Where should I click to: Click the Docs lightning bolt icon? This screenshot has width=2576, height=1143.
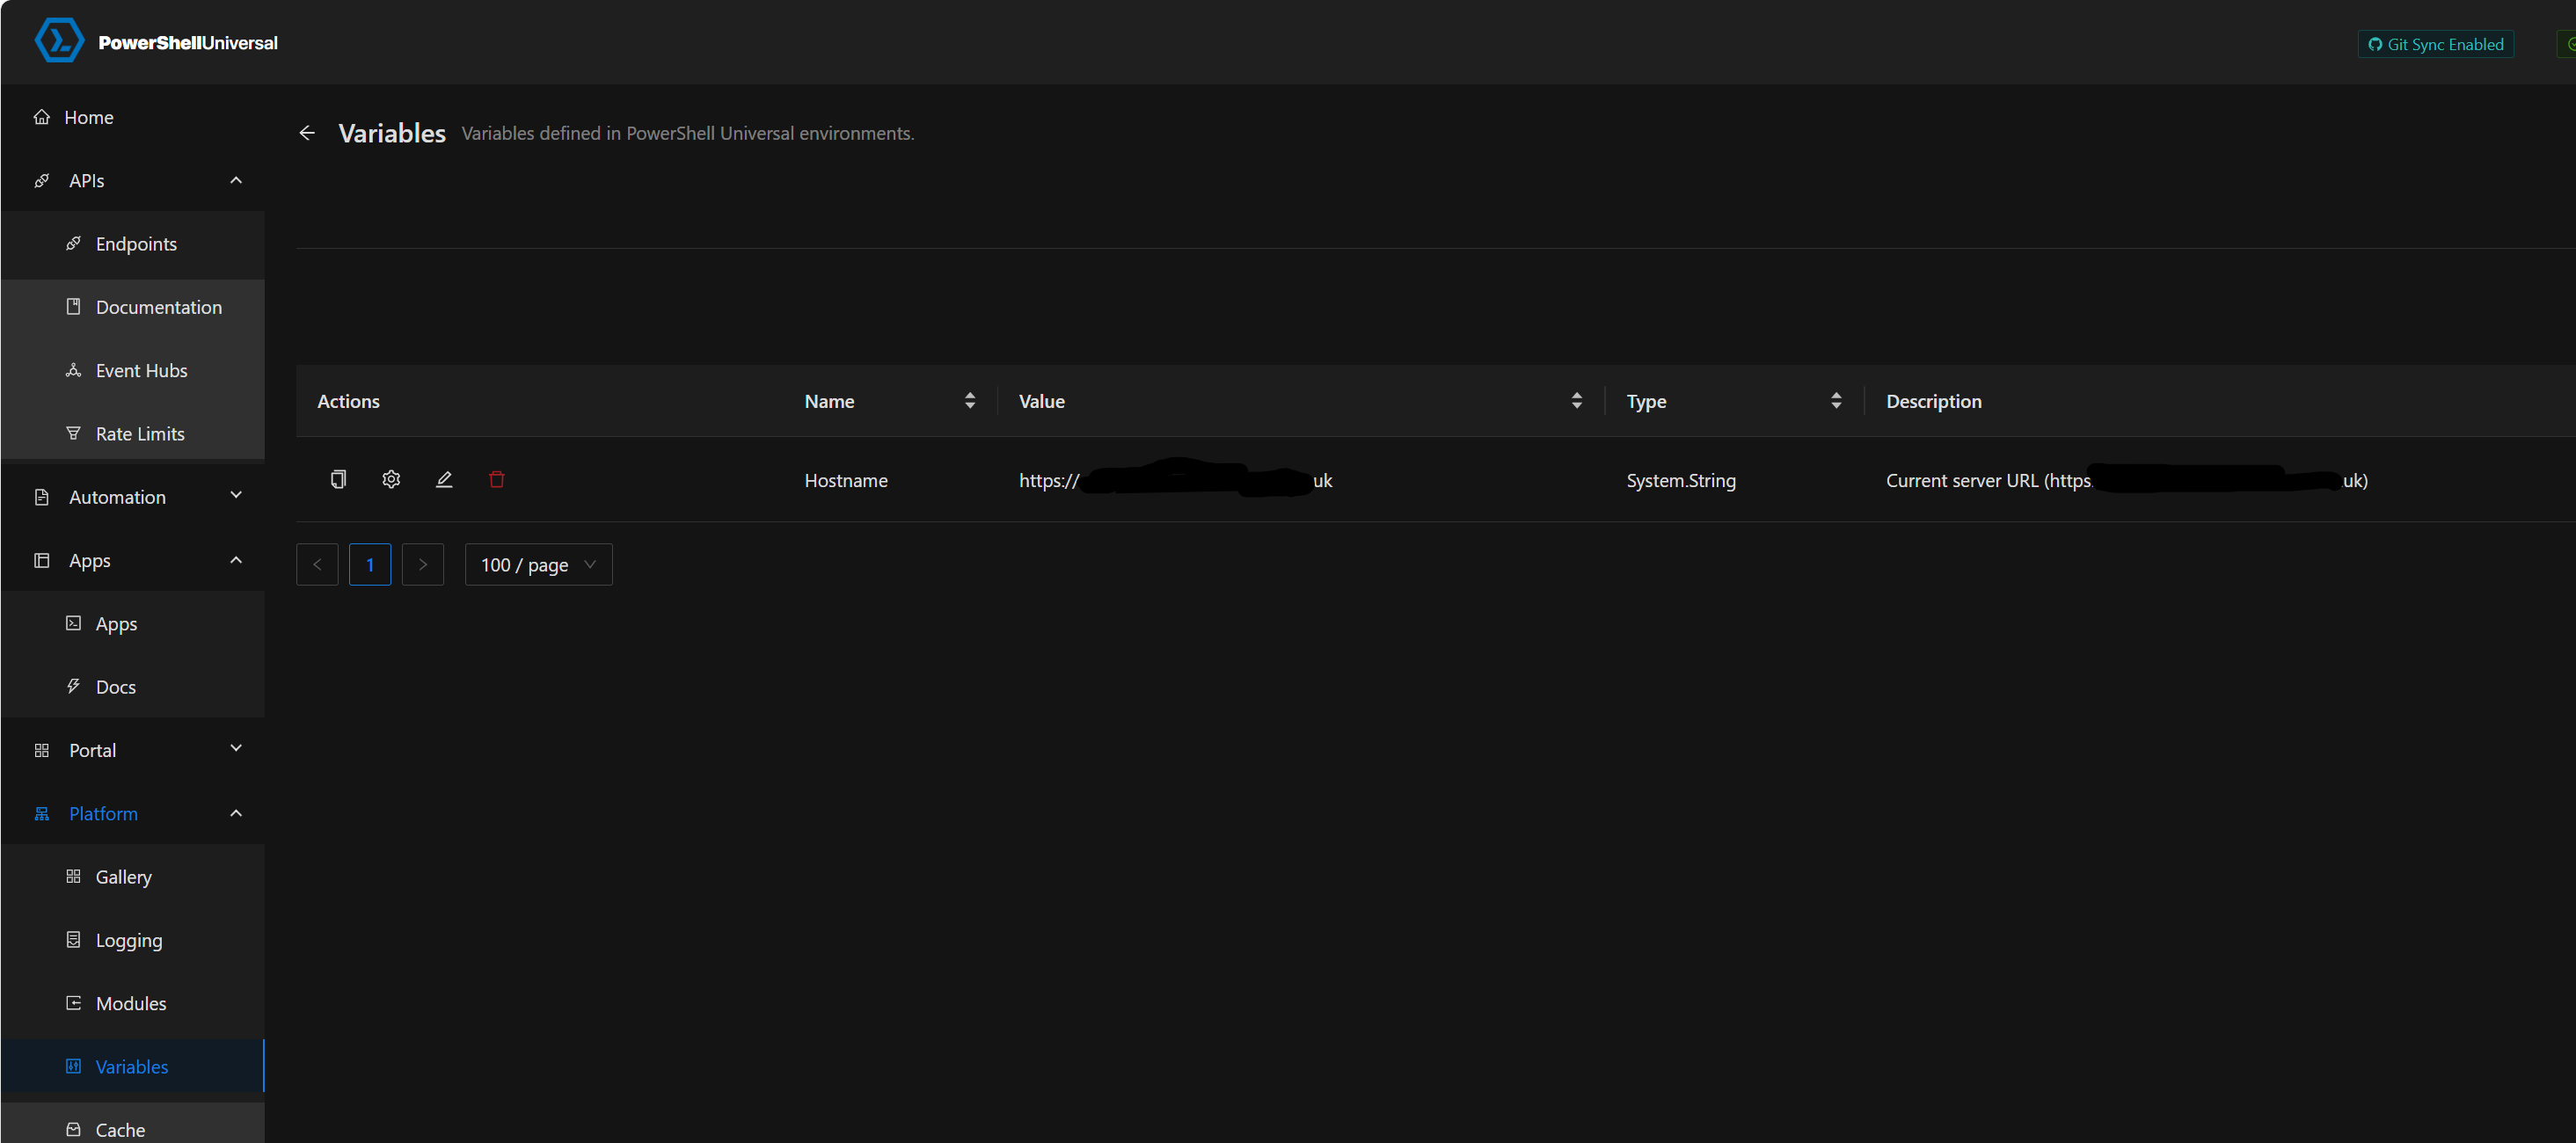tap(73, 686)
